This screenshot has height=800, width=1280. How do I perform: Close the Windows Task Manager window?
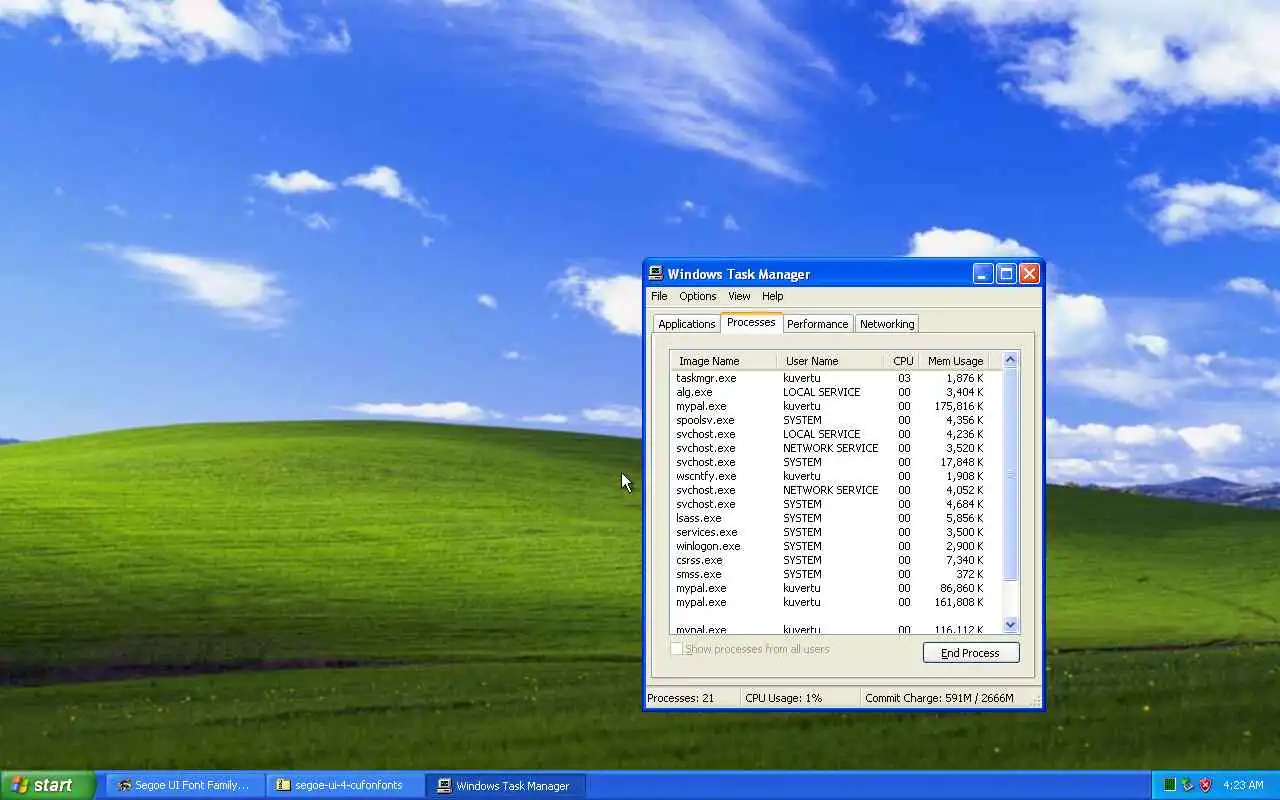tap(1029, 273)
